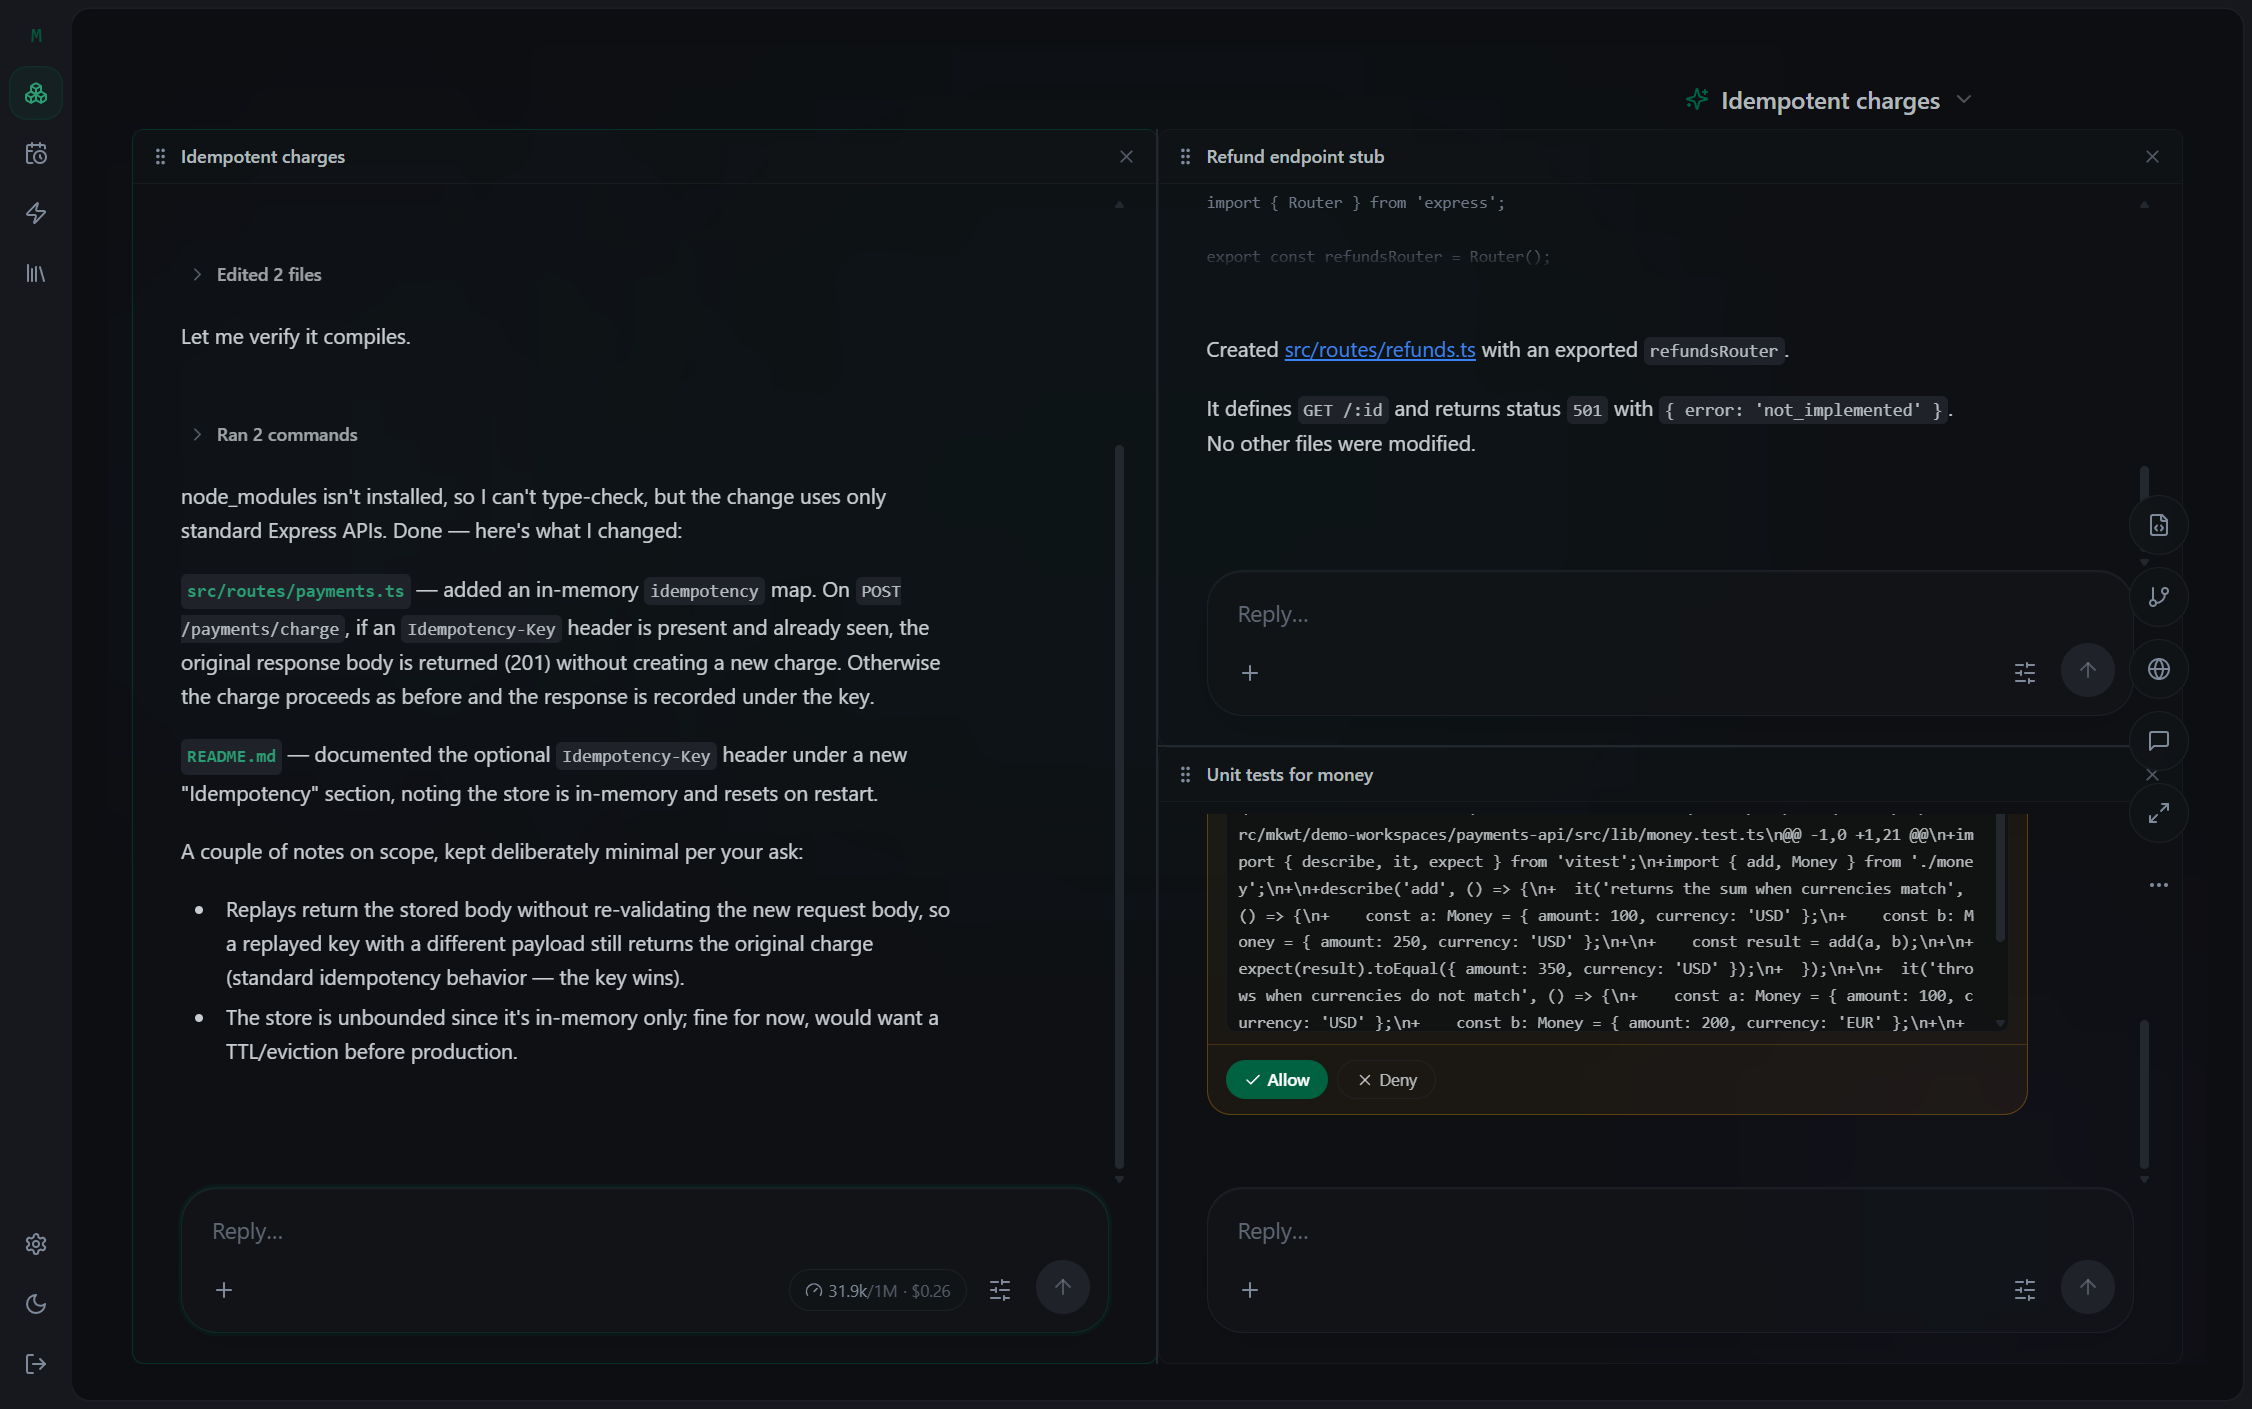The height and width of the screenshot is (1409, 2252).
Task: Grab the Refund endpoint stub drag handle
Action: (1185, 157)
